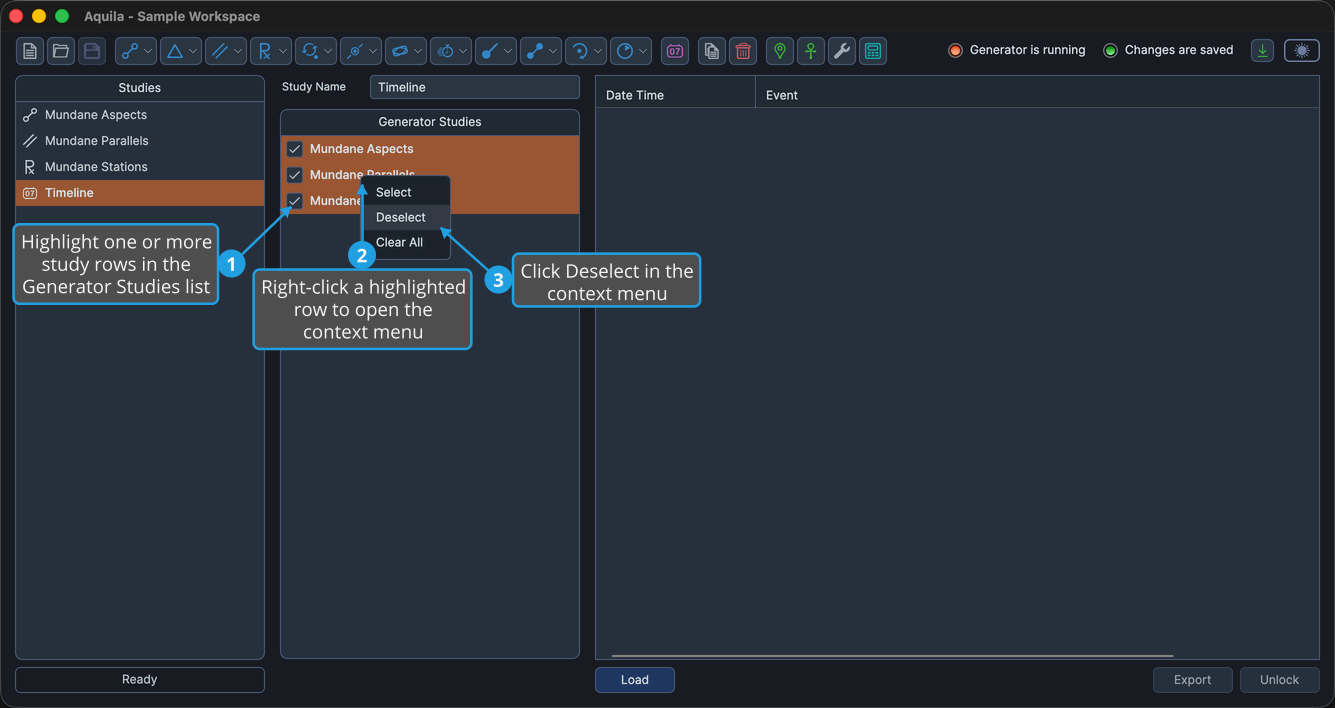
Task: Click the Ready status bar
Action: click(x=140, y=680)
